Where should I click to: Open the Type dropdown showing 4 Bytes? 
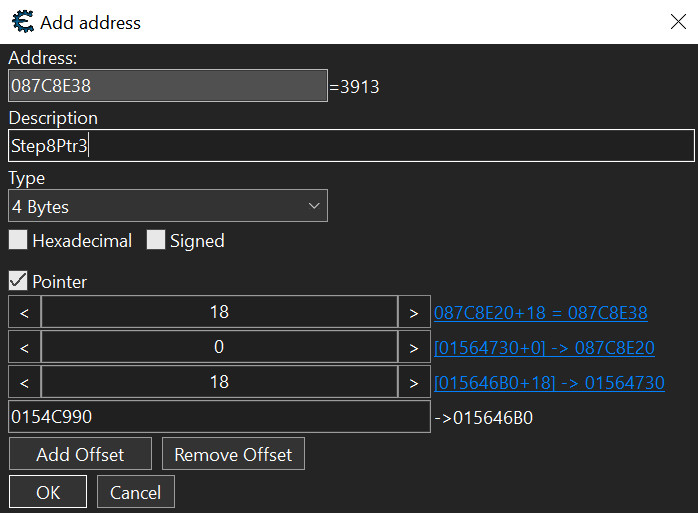168,207
